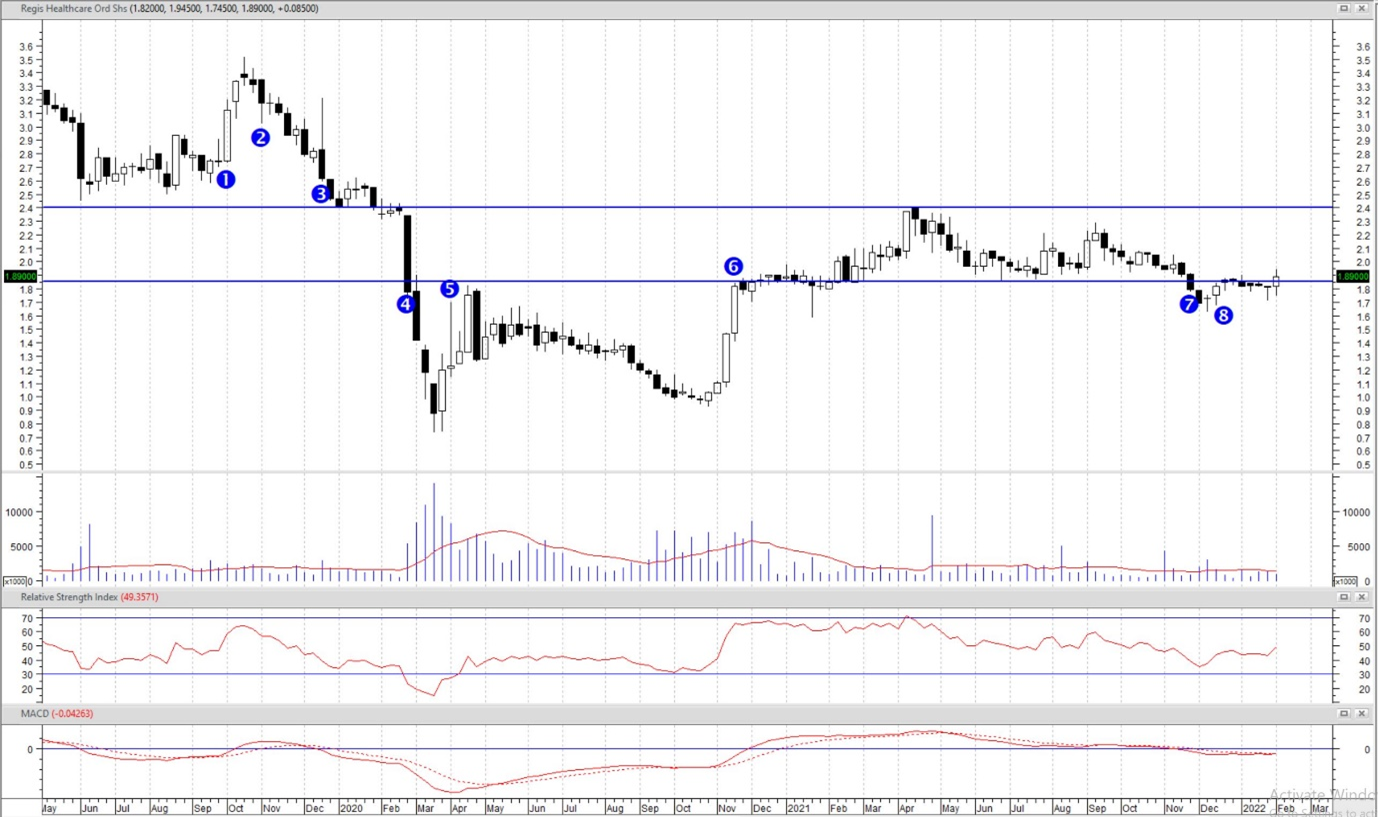The height and width of the screenshot is (817, 1378).
Task: Select the number 6 marker above the lower line
Action: coord(733,266)
